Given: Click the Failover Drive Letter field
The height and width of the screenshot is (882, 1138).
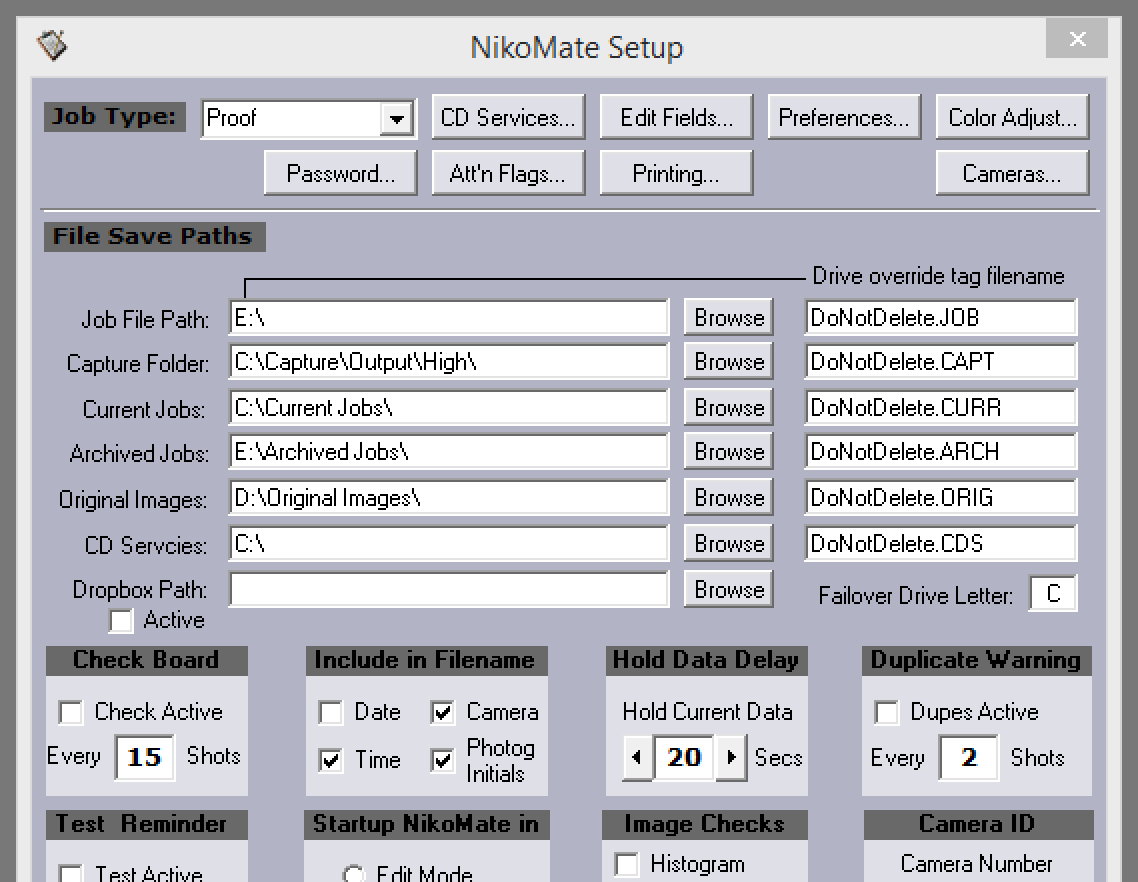Looking at the screenshot, I should 1053,594.
